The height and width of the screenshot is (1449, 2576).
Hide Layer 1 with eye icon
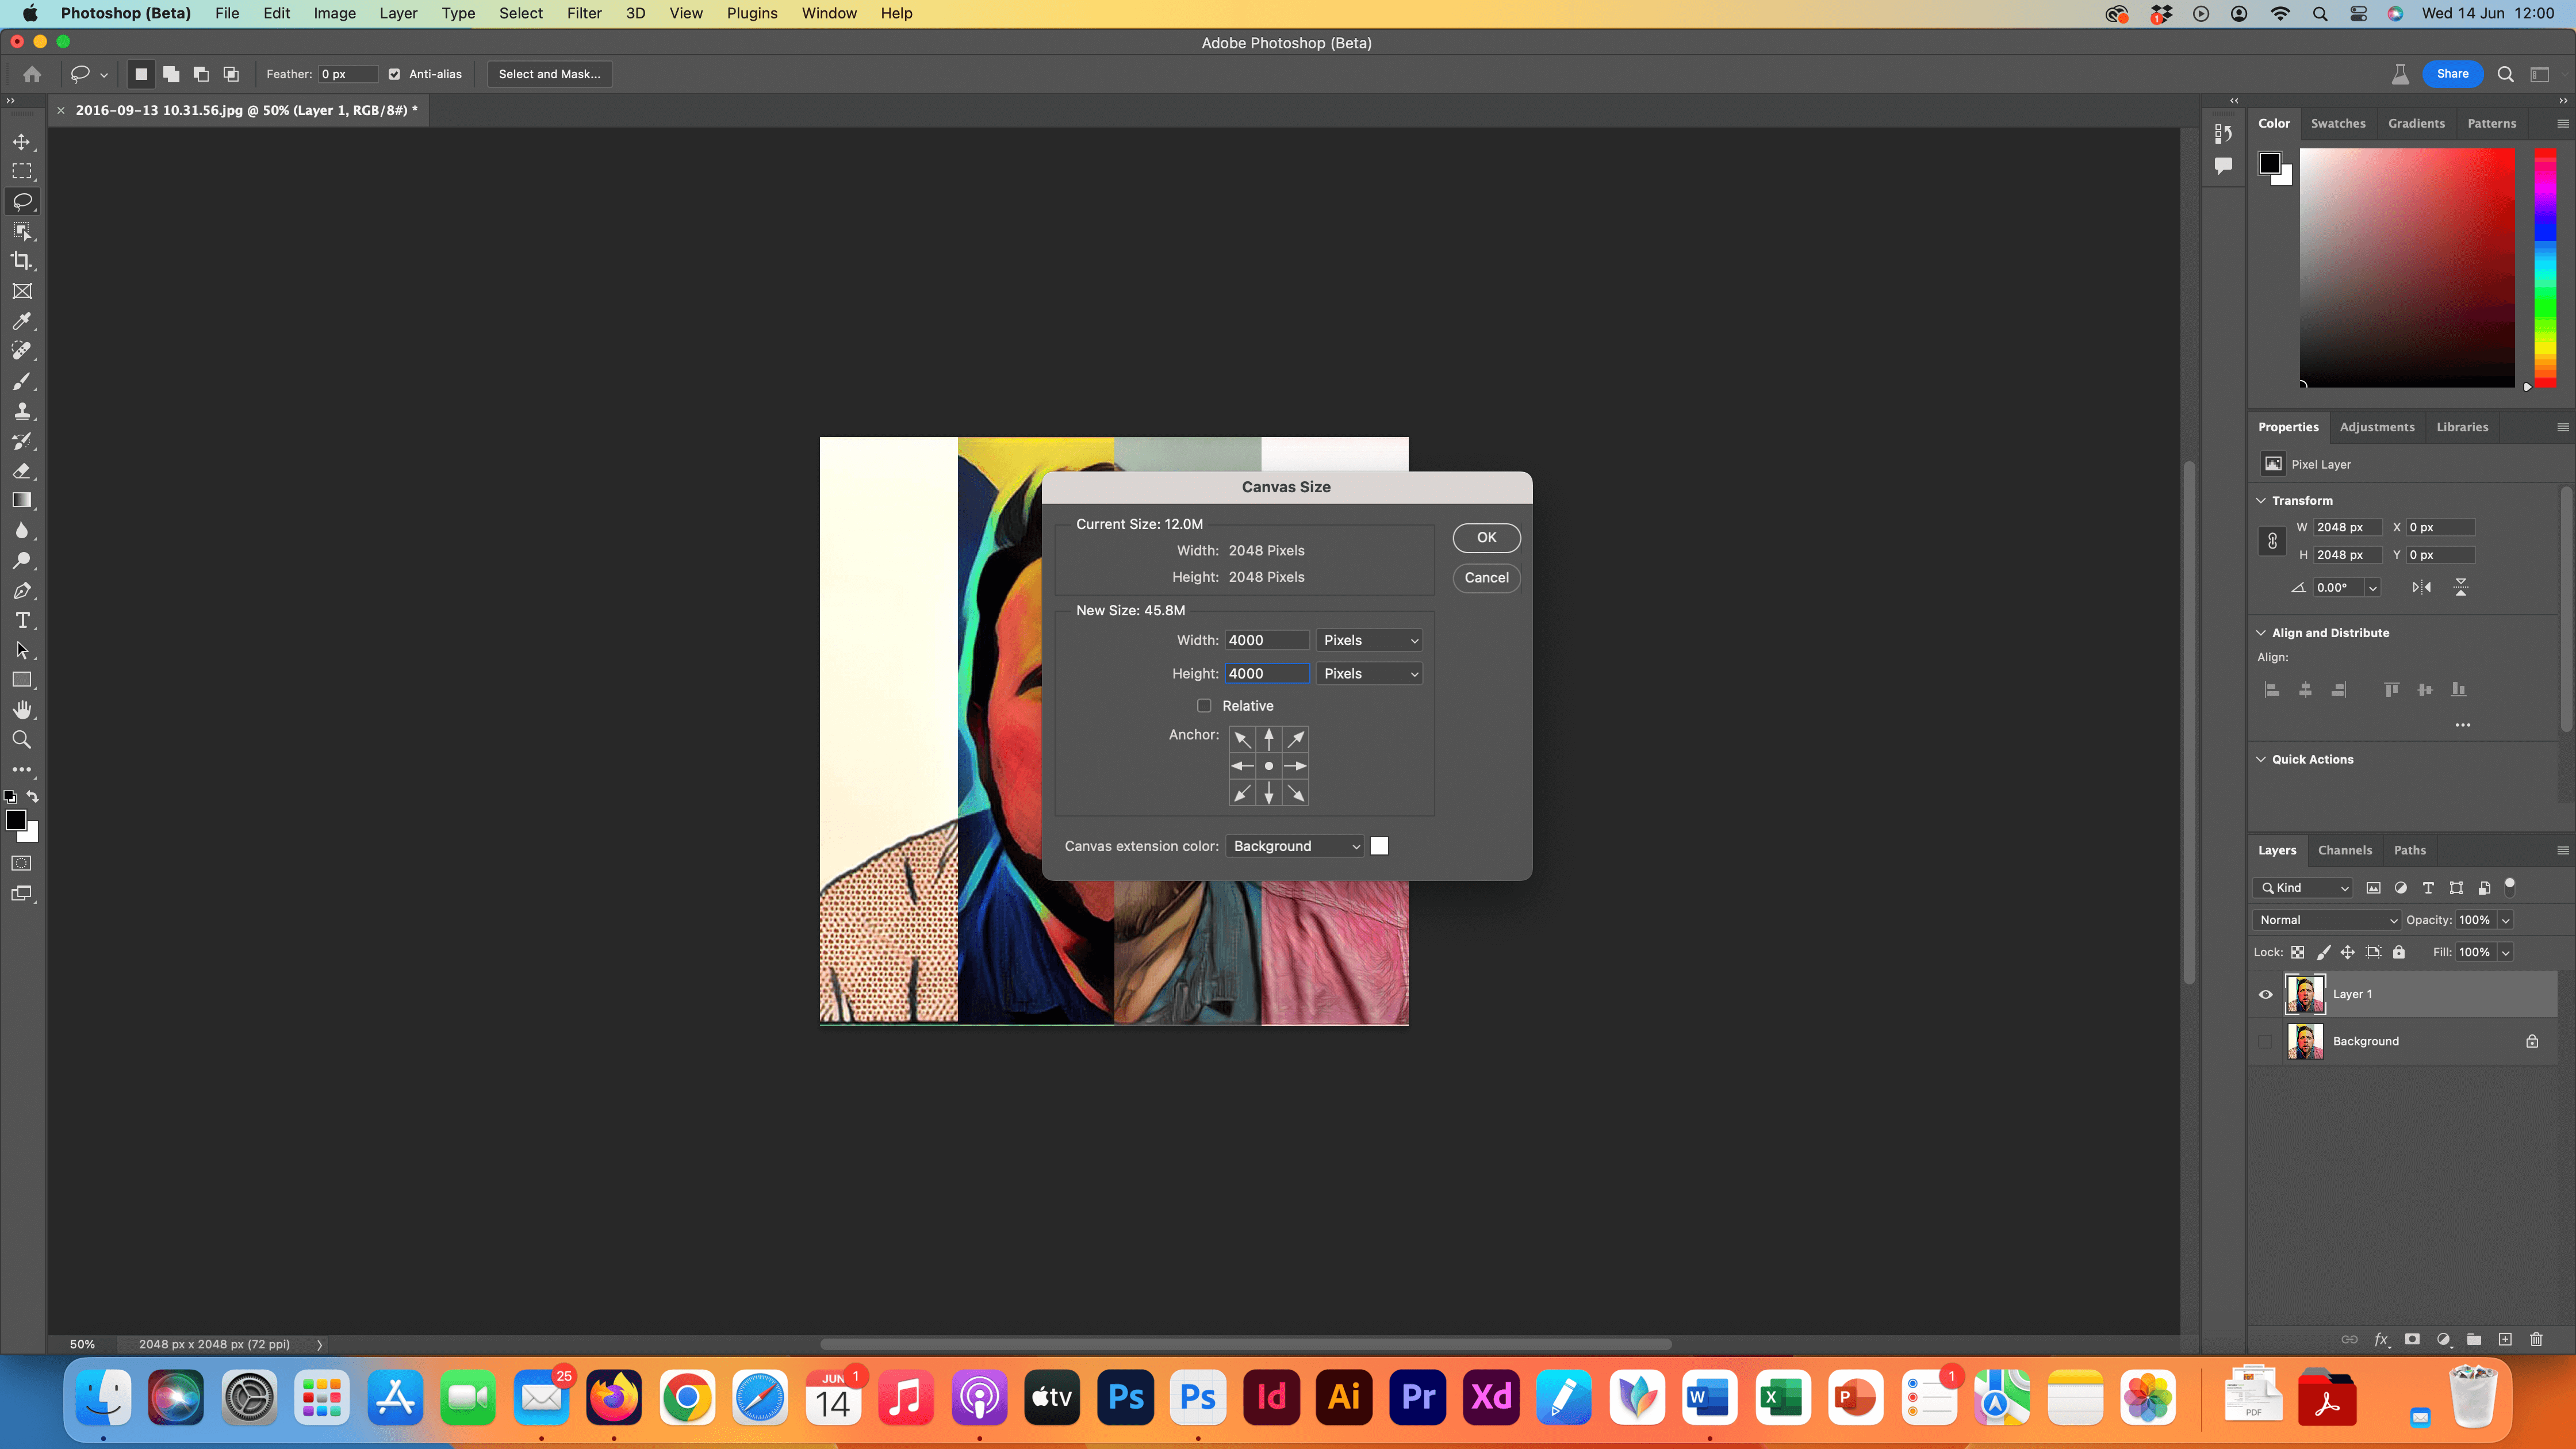pyautogui.click(x=2266, y=995)
